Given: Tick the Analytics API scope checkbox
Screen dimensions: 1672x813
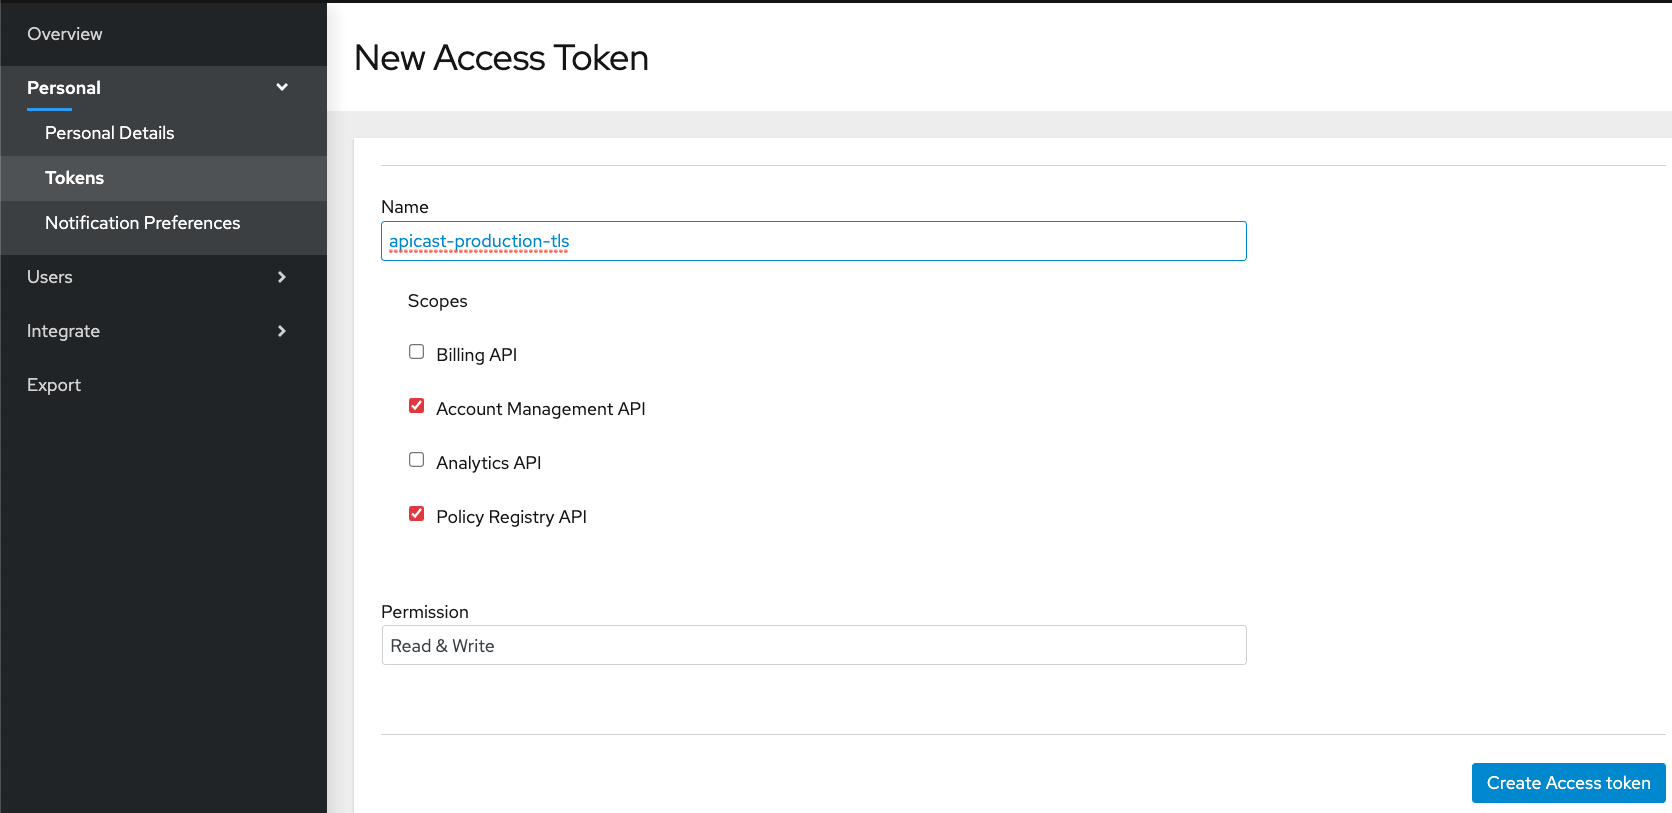Looking at the screenshot, I should point(416,460).
